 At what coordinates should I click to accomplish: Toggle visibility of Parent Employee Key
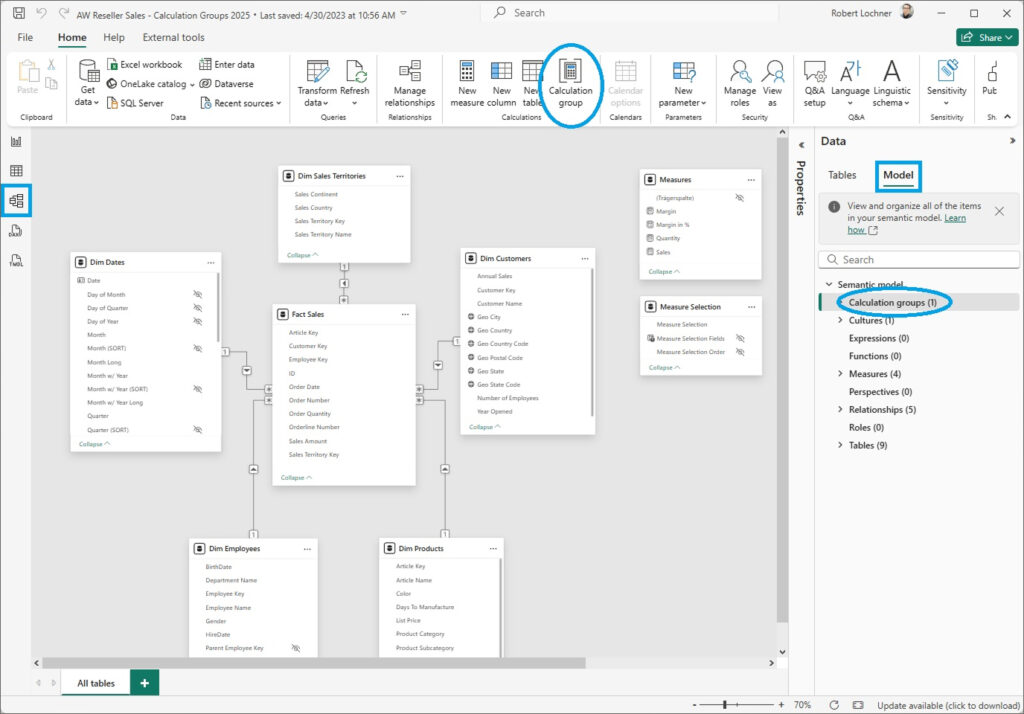click(296, 648)
